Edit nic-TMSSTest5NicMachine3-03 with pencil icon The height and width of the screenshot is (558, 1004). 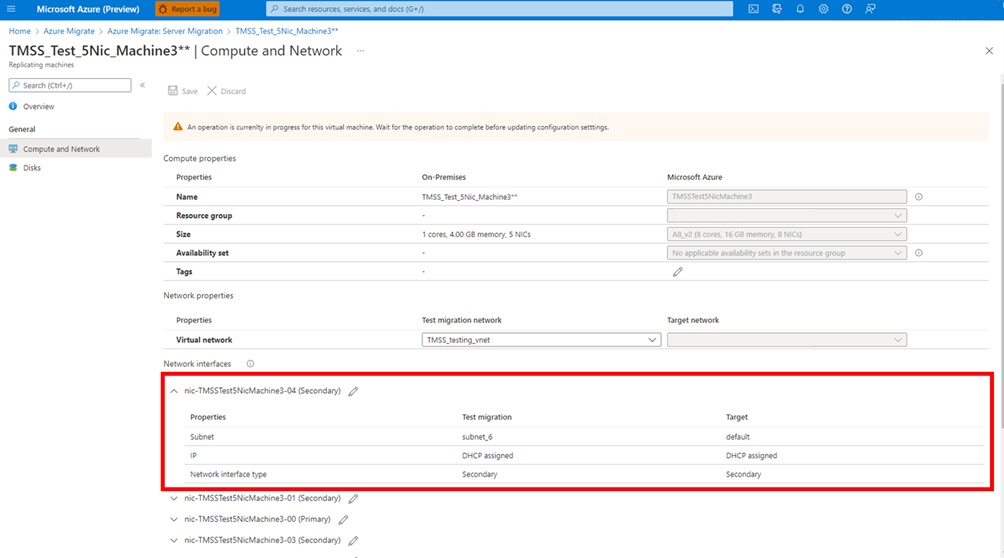(353, 541)
